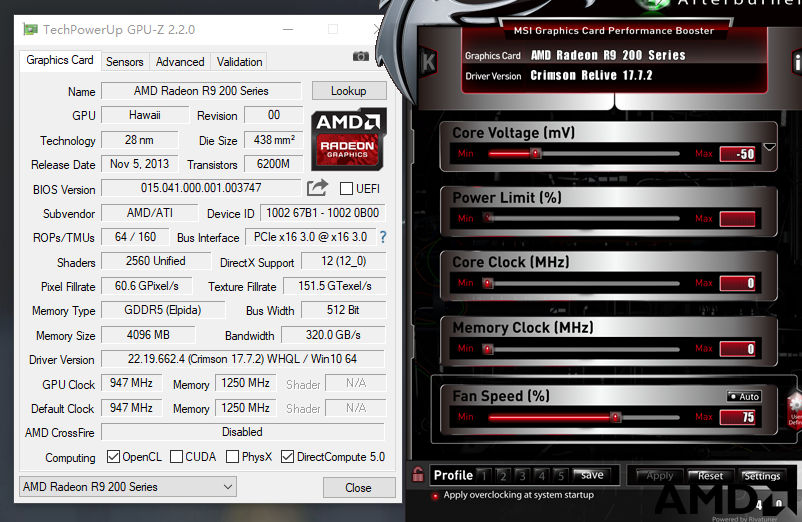
Task: Click the Fan Speed slider handle
Action: coord(616,417)
